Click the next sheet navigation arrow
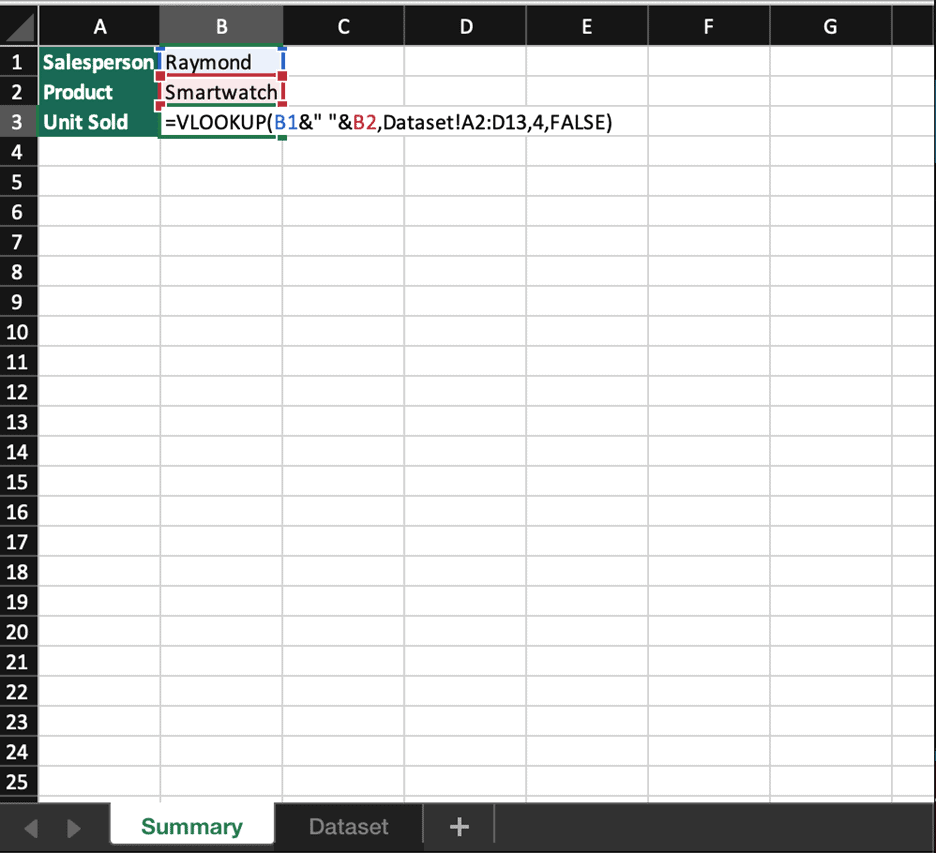This screenshot has height=853, width=936. (73, 828)
